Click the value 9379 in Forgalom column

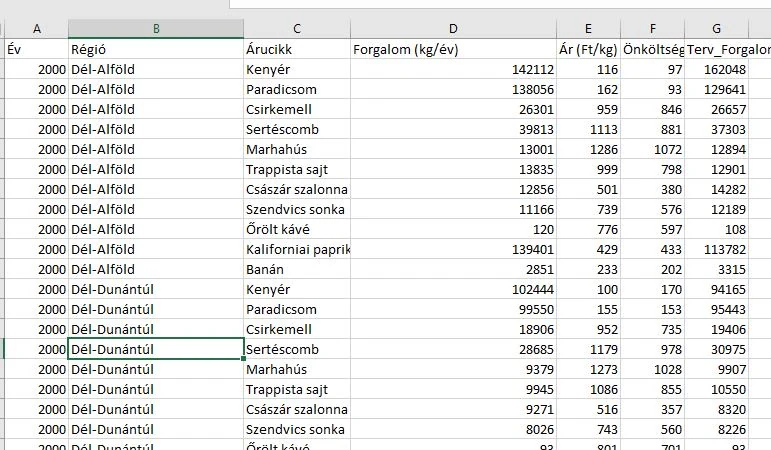(x=453, y=369)
